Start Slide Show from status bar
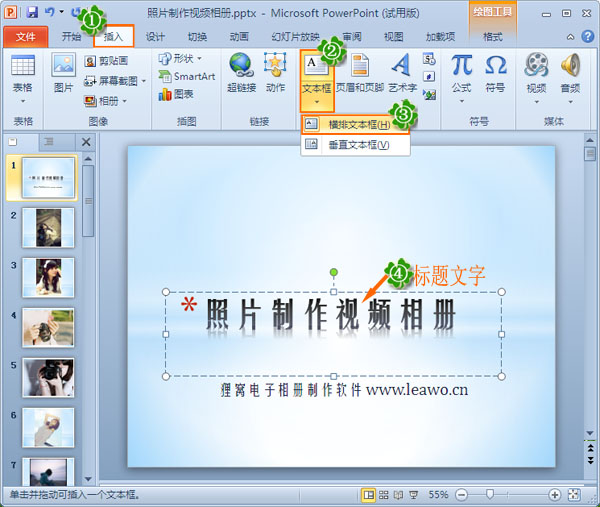Image resolution: width=600 pixels, height=507 pixels. point(413,495)
